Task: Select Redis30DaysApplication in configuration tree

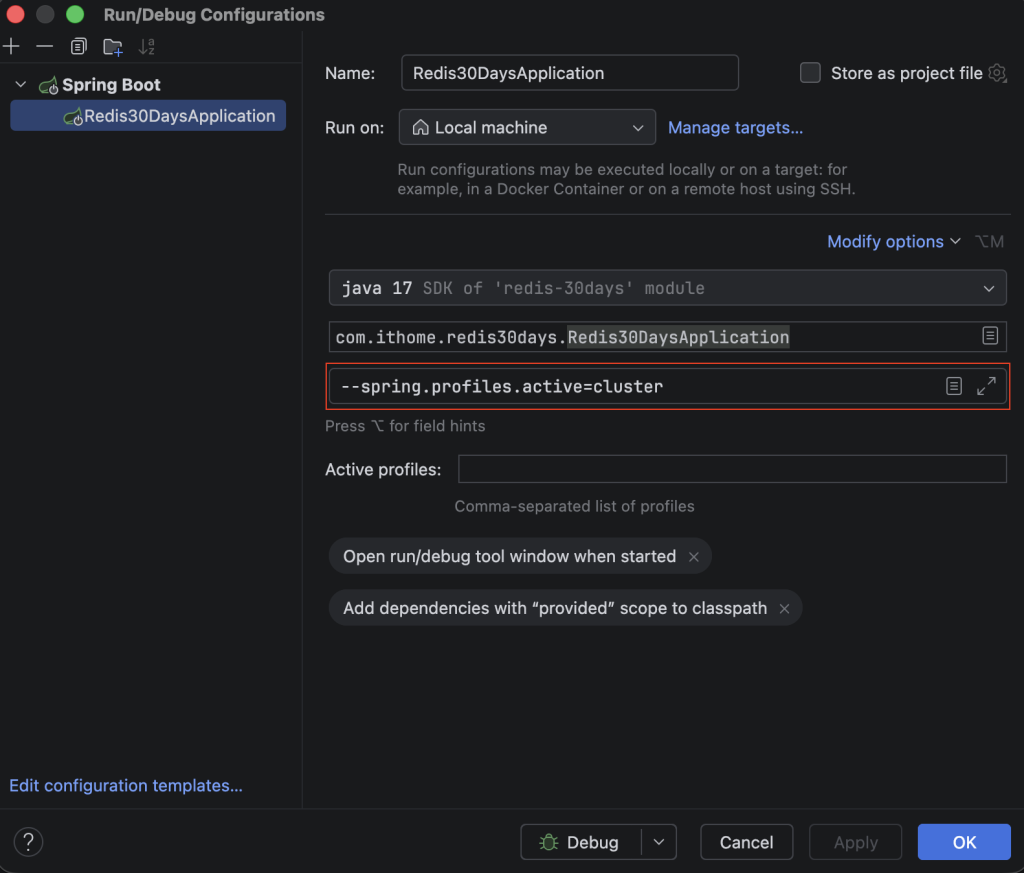Action: tap(148, 116)
